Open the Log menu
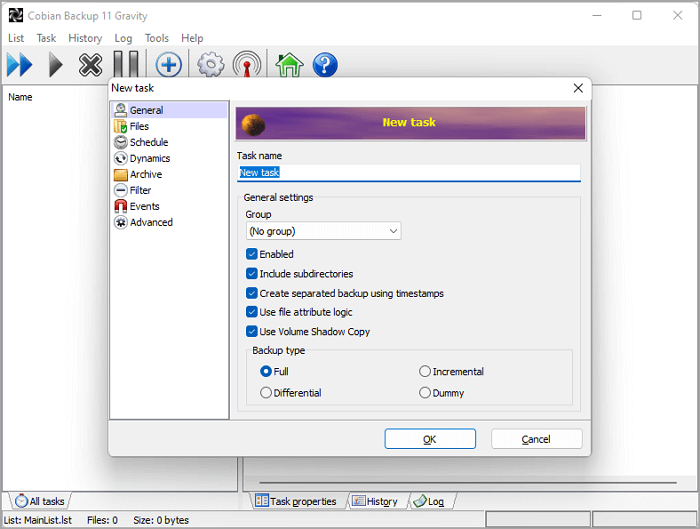Image resolution: width=700 pixels, height=529 pixels. (123, 38)
